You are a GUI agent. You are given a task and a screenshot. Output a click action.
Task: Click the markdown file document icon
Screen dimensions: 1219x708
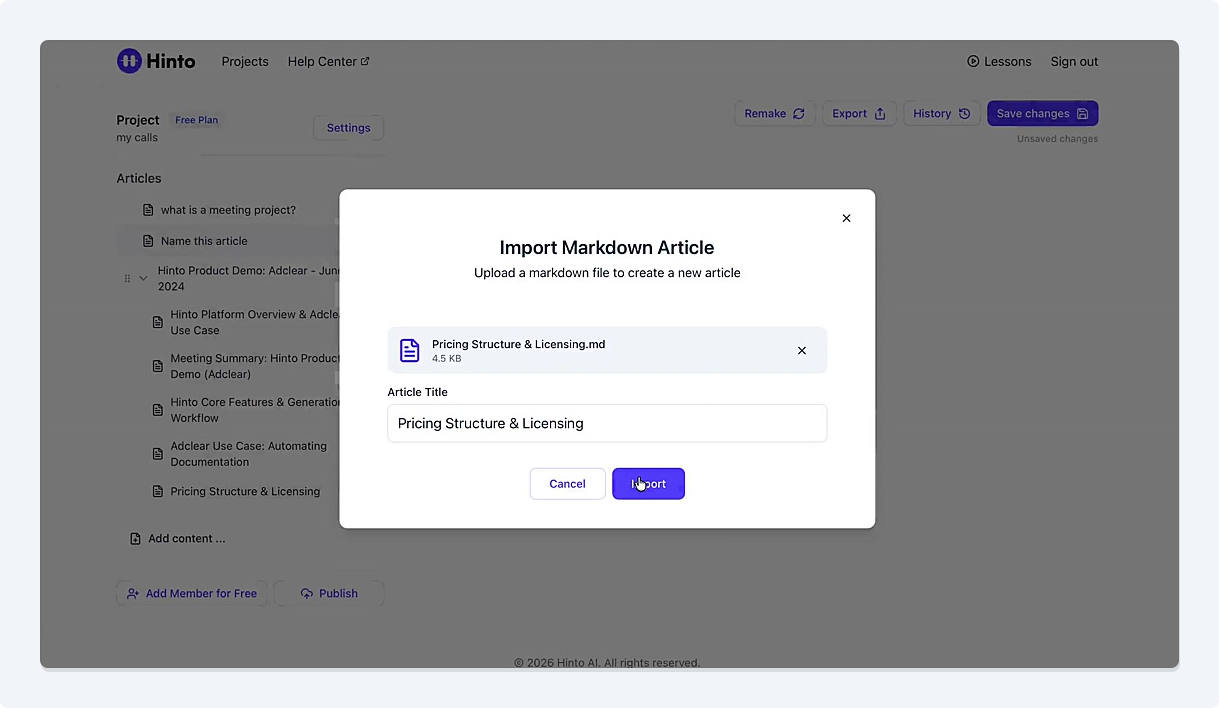[x=410, y=350]
